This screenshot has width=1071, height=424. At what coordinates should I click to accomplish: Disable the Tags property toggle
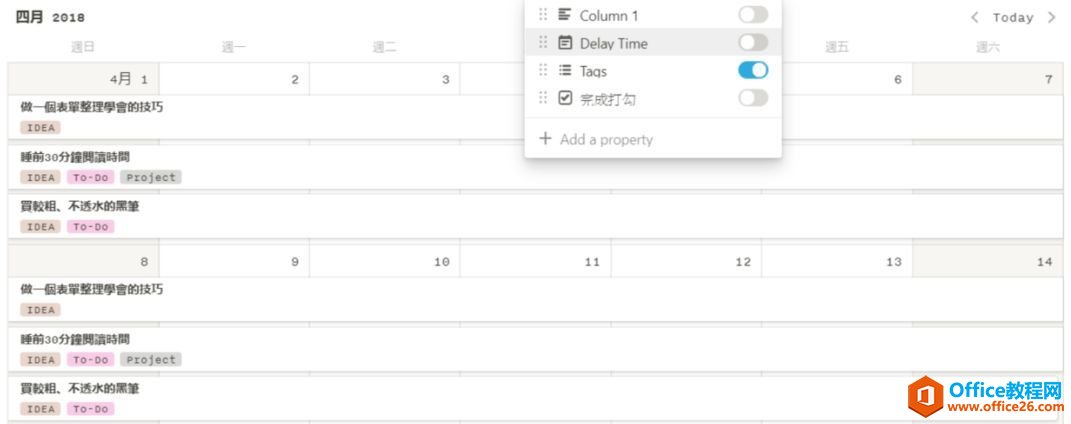(753, 70)
